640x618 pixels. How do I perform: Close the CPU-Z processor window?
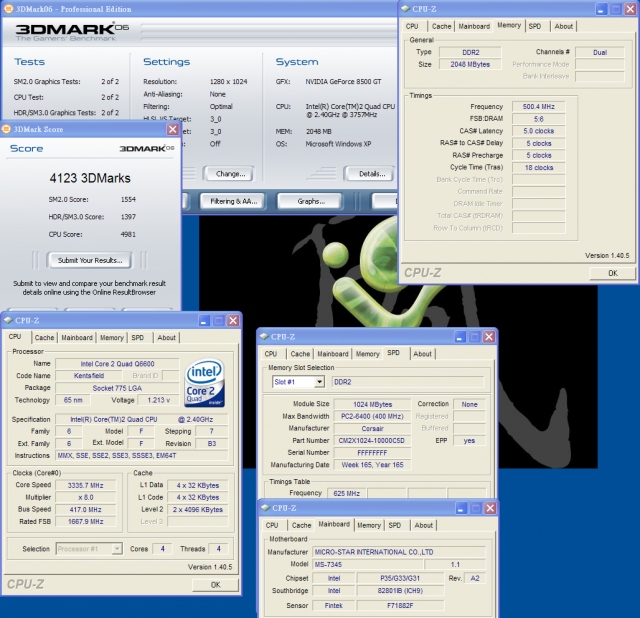(233, 320)
